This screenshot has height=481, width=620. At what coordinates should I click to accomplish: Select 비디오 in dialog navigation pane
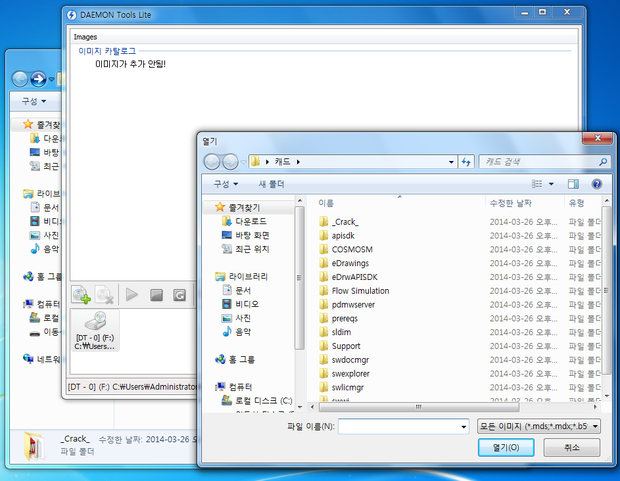247,304
